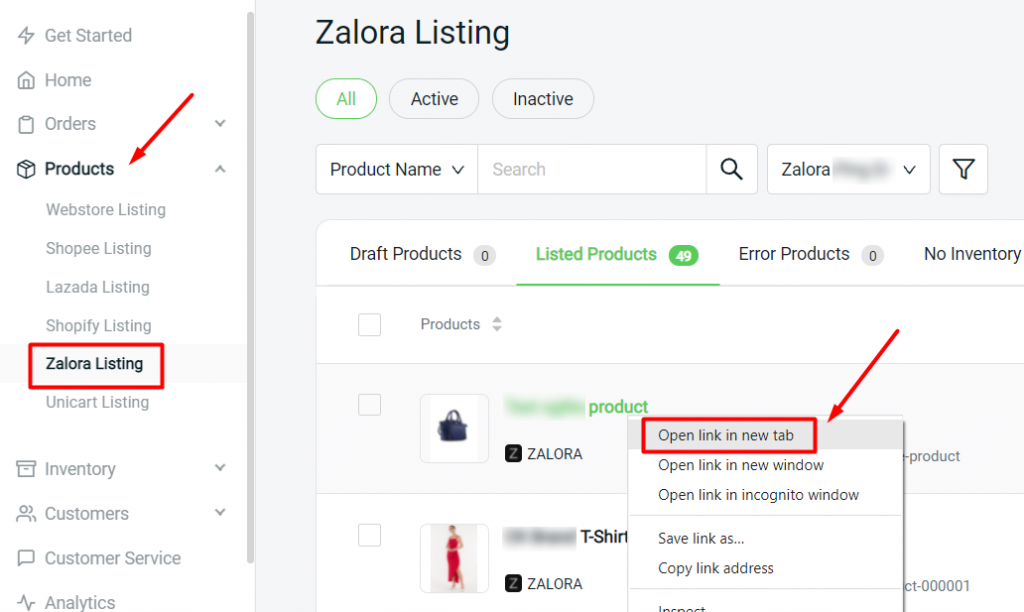Click the Products box icon
1024x612 pixels.
pyautogui.click(x=26, y=169)
